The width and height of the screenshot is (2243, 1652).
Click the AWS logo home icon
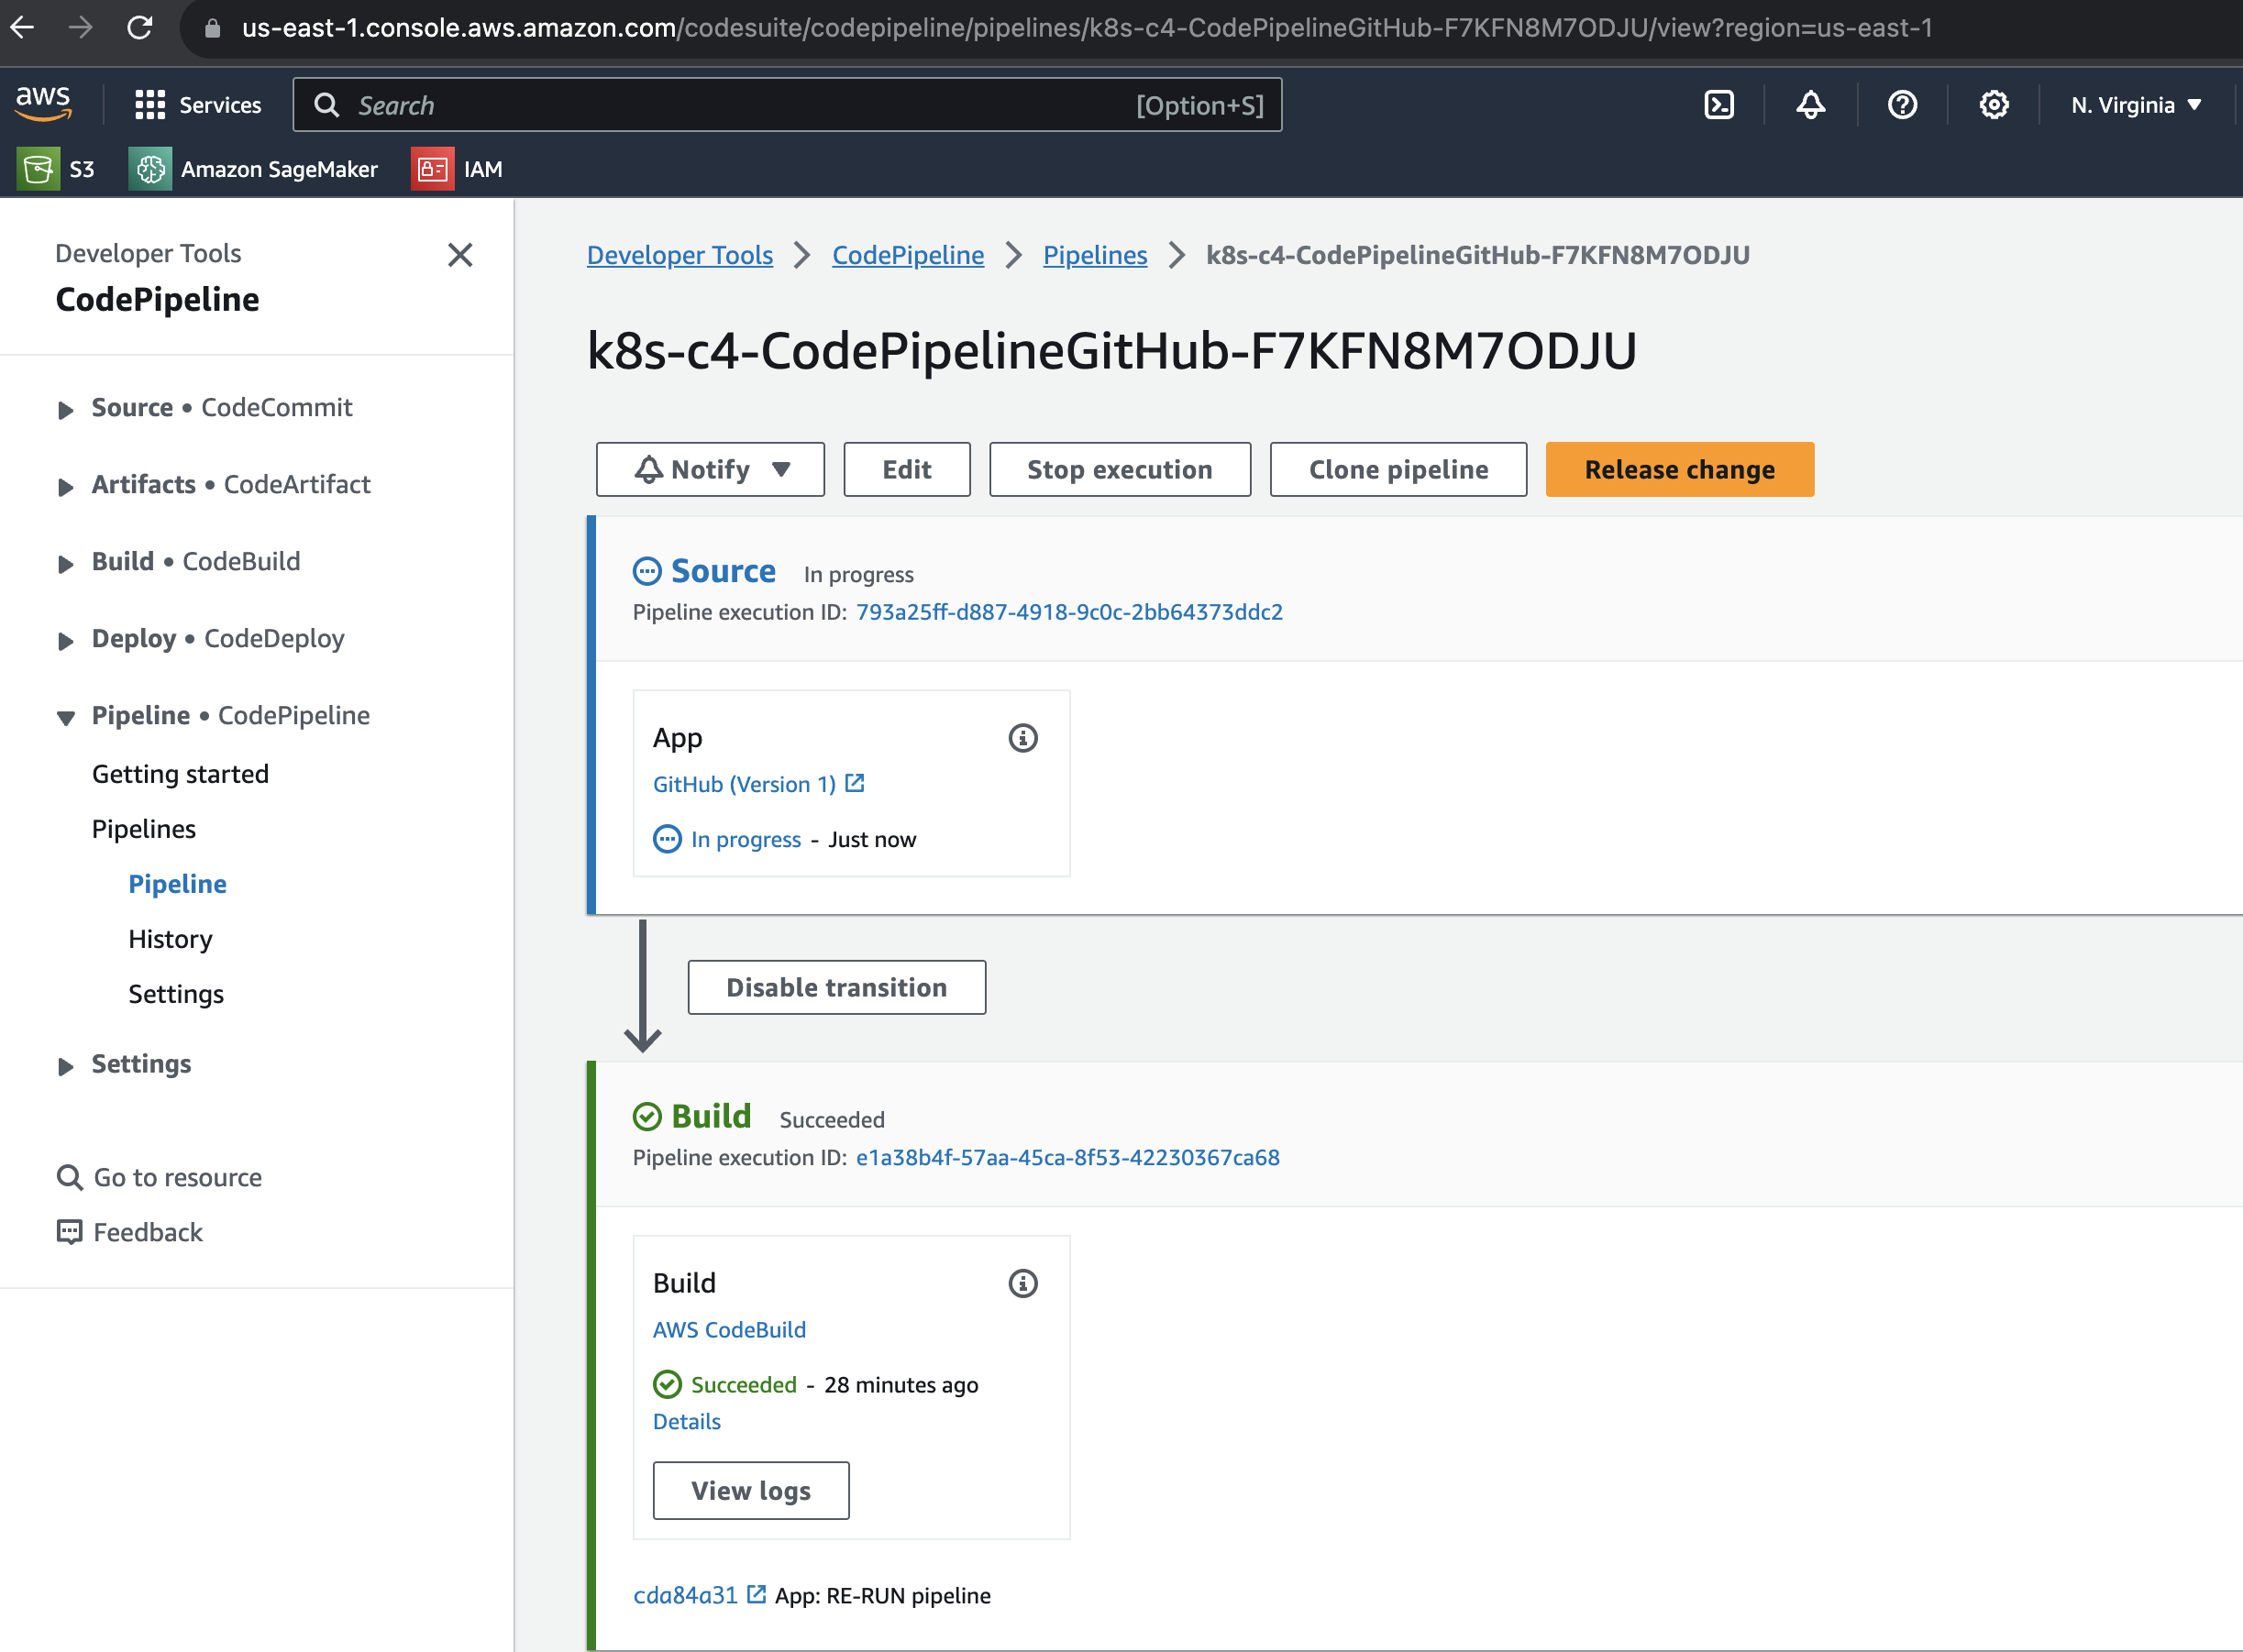[43, 103]
